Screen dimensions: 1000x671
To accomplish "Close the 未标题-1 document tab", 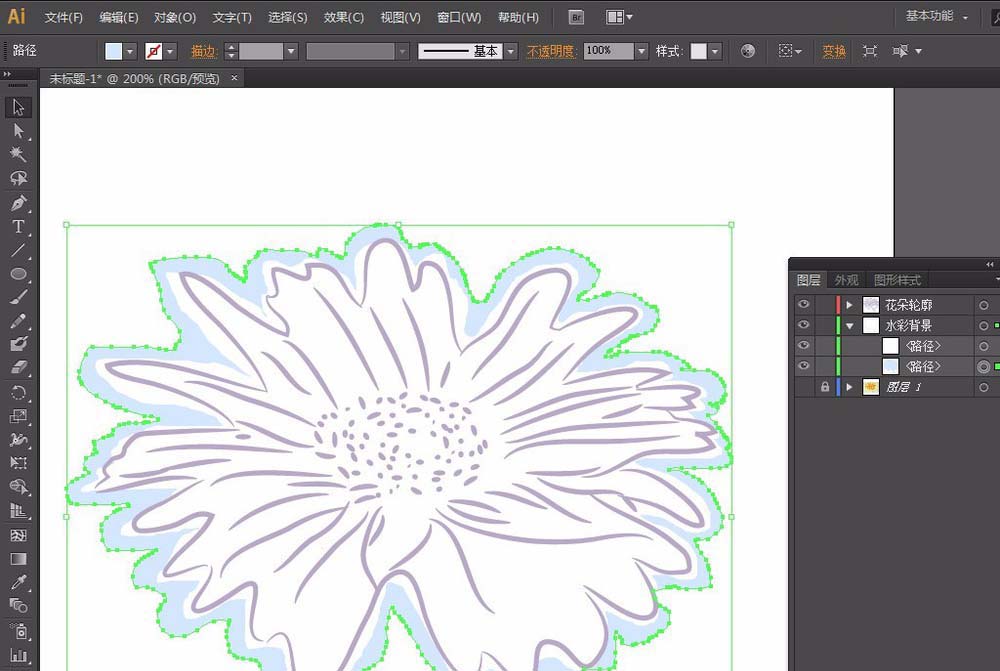I will click(234, 78).
